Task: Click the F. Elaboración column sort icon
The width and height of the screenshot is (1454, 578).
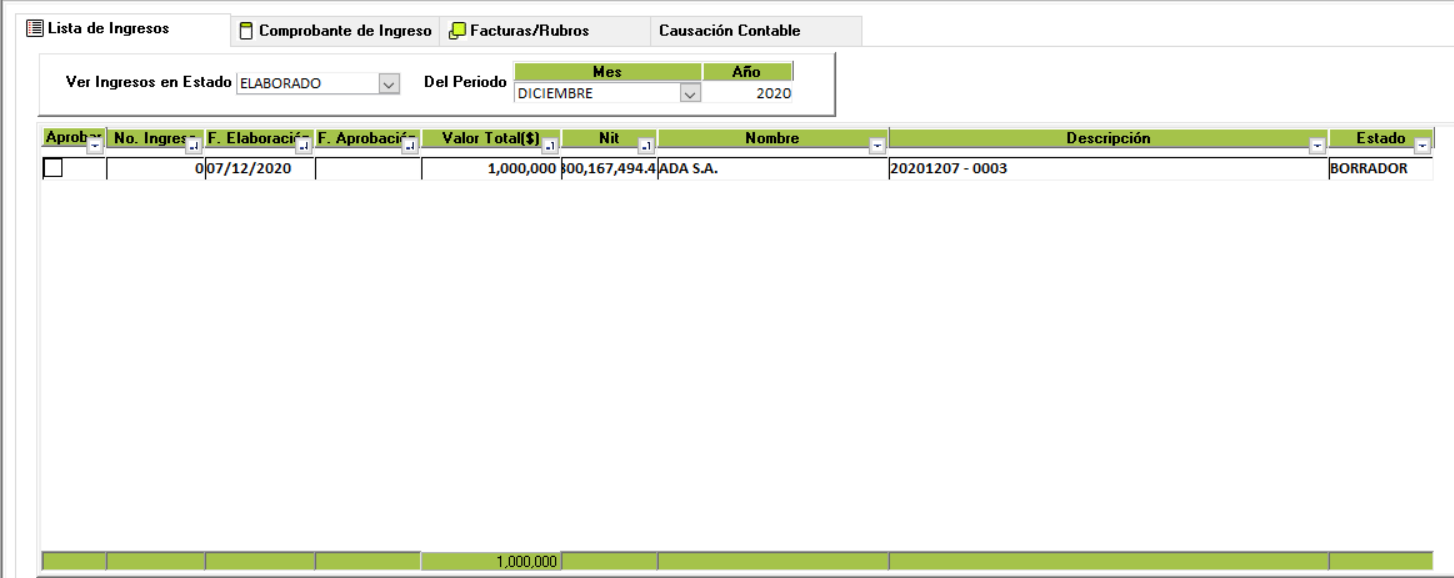Action: [304, 146]
